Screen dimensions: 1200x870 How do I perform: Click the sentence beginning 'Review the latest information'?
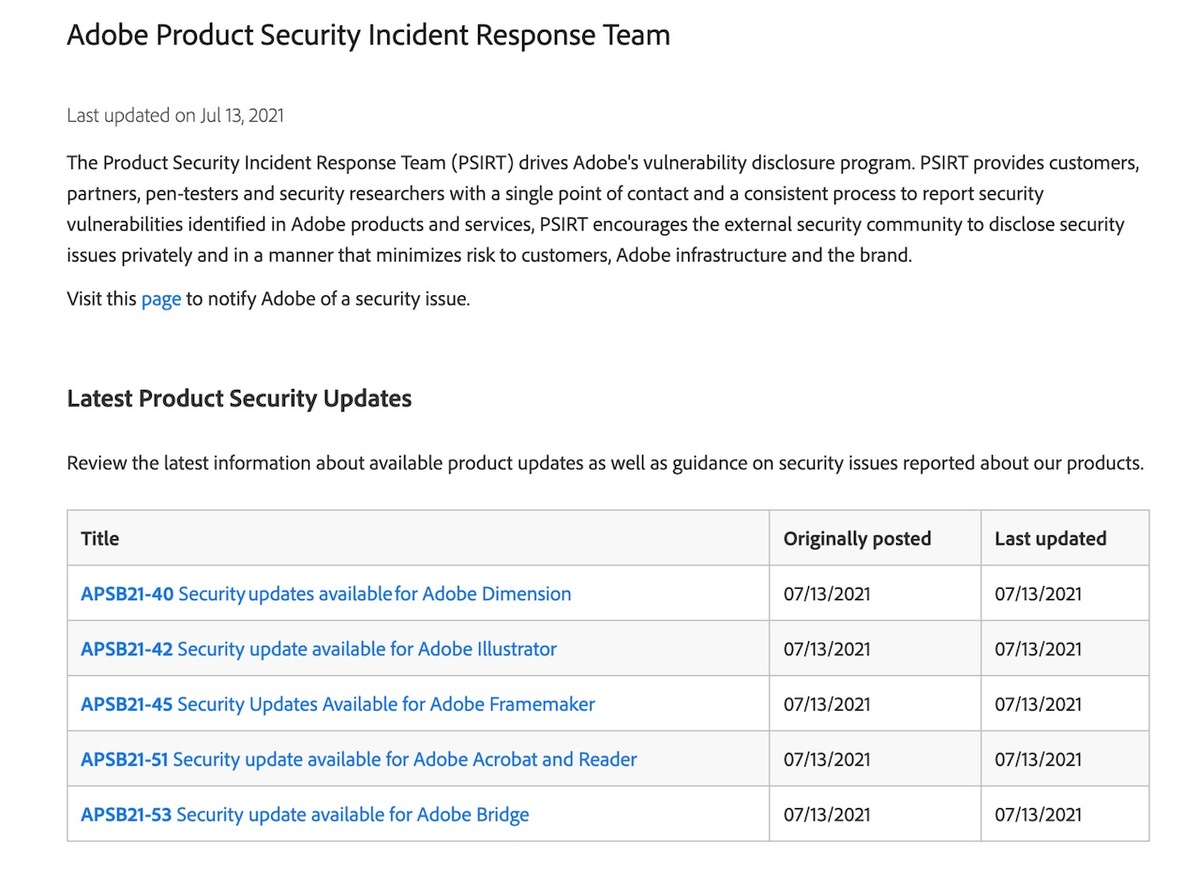605,464
